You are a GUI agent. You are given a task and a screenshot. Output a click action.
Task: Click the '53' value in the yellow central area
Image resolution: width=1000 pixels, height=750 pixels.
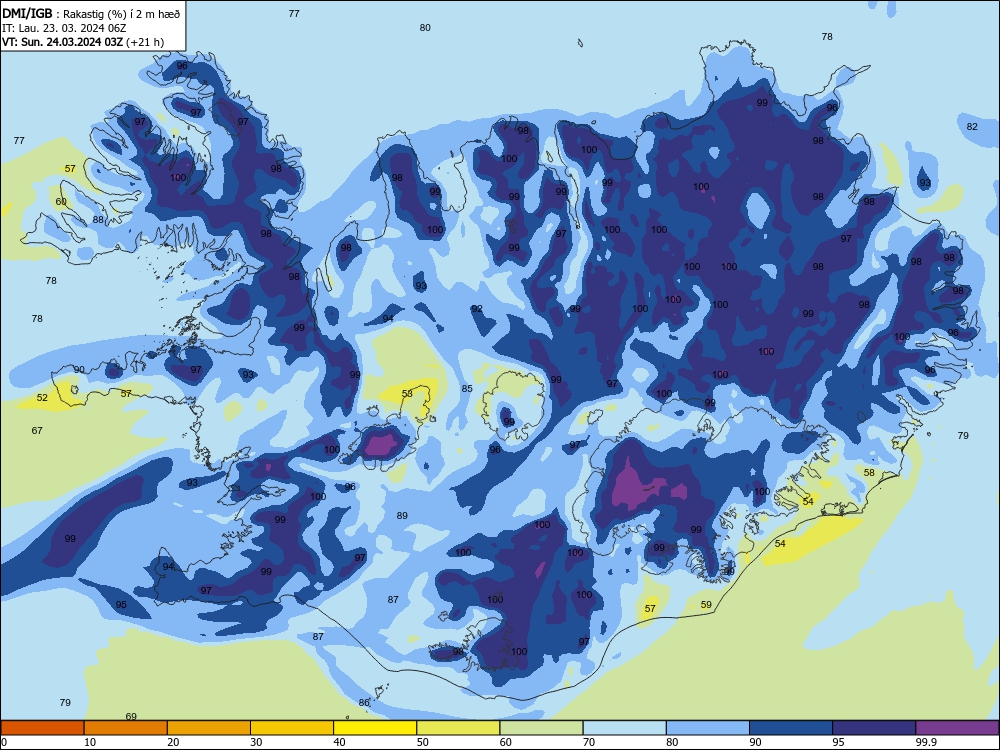point(408,393)
